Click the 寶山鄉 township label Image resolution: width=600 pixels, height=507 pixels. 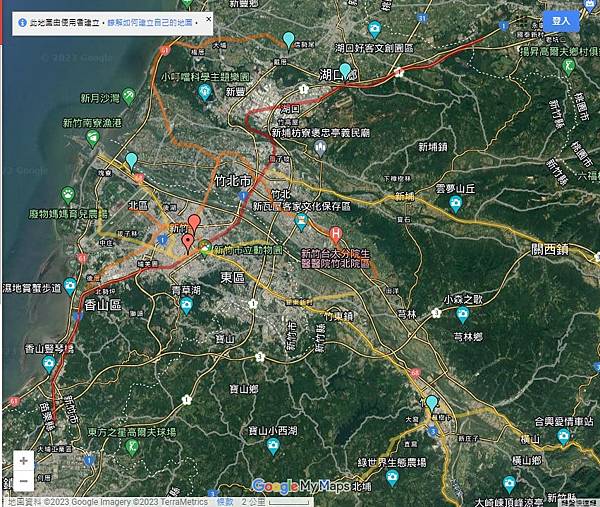point(243,389)
